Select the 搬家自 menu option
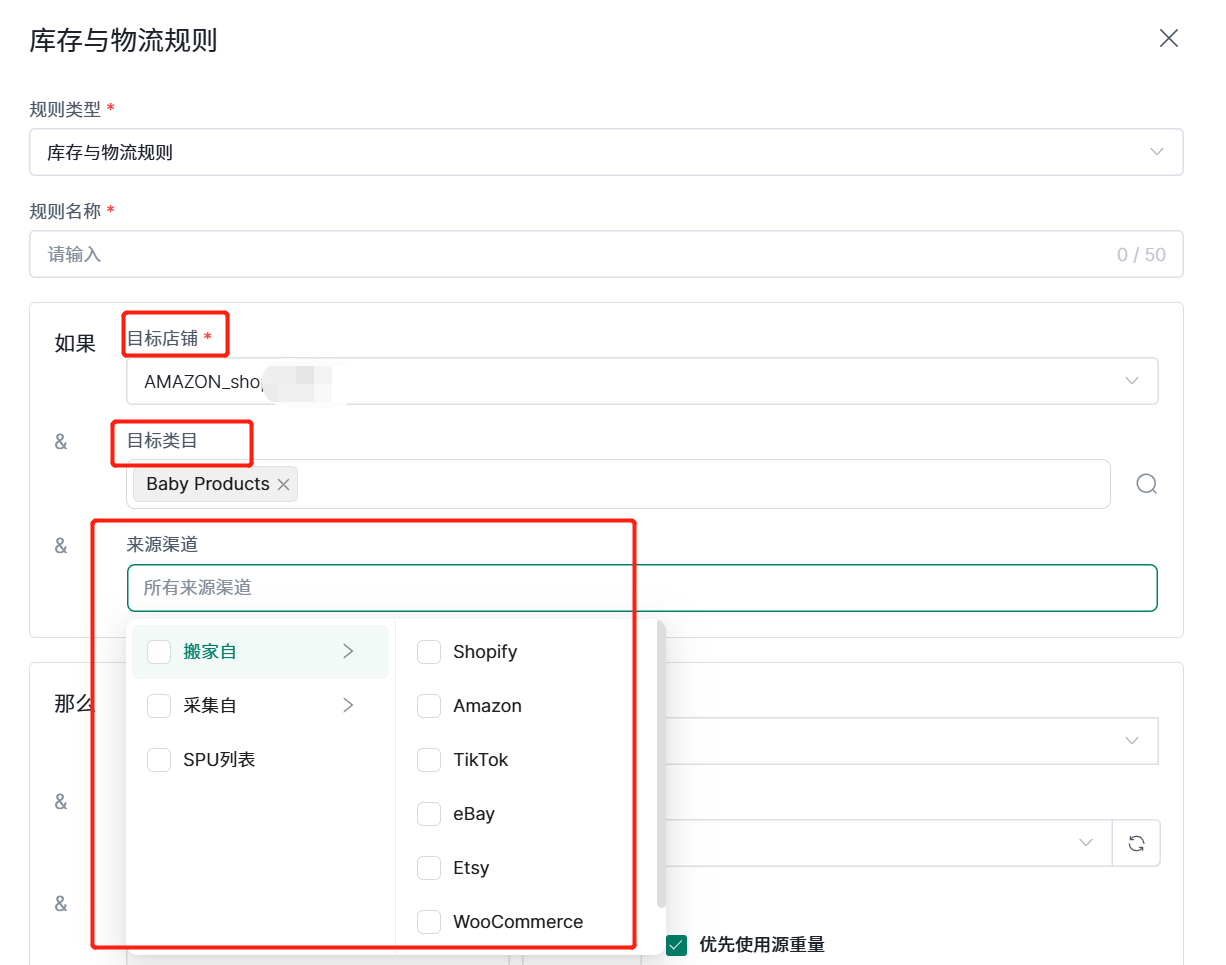1226x965 pixels. click(210, 652)
